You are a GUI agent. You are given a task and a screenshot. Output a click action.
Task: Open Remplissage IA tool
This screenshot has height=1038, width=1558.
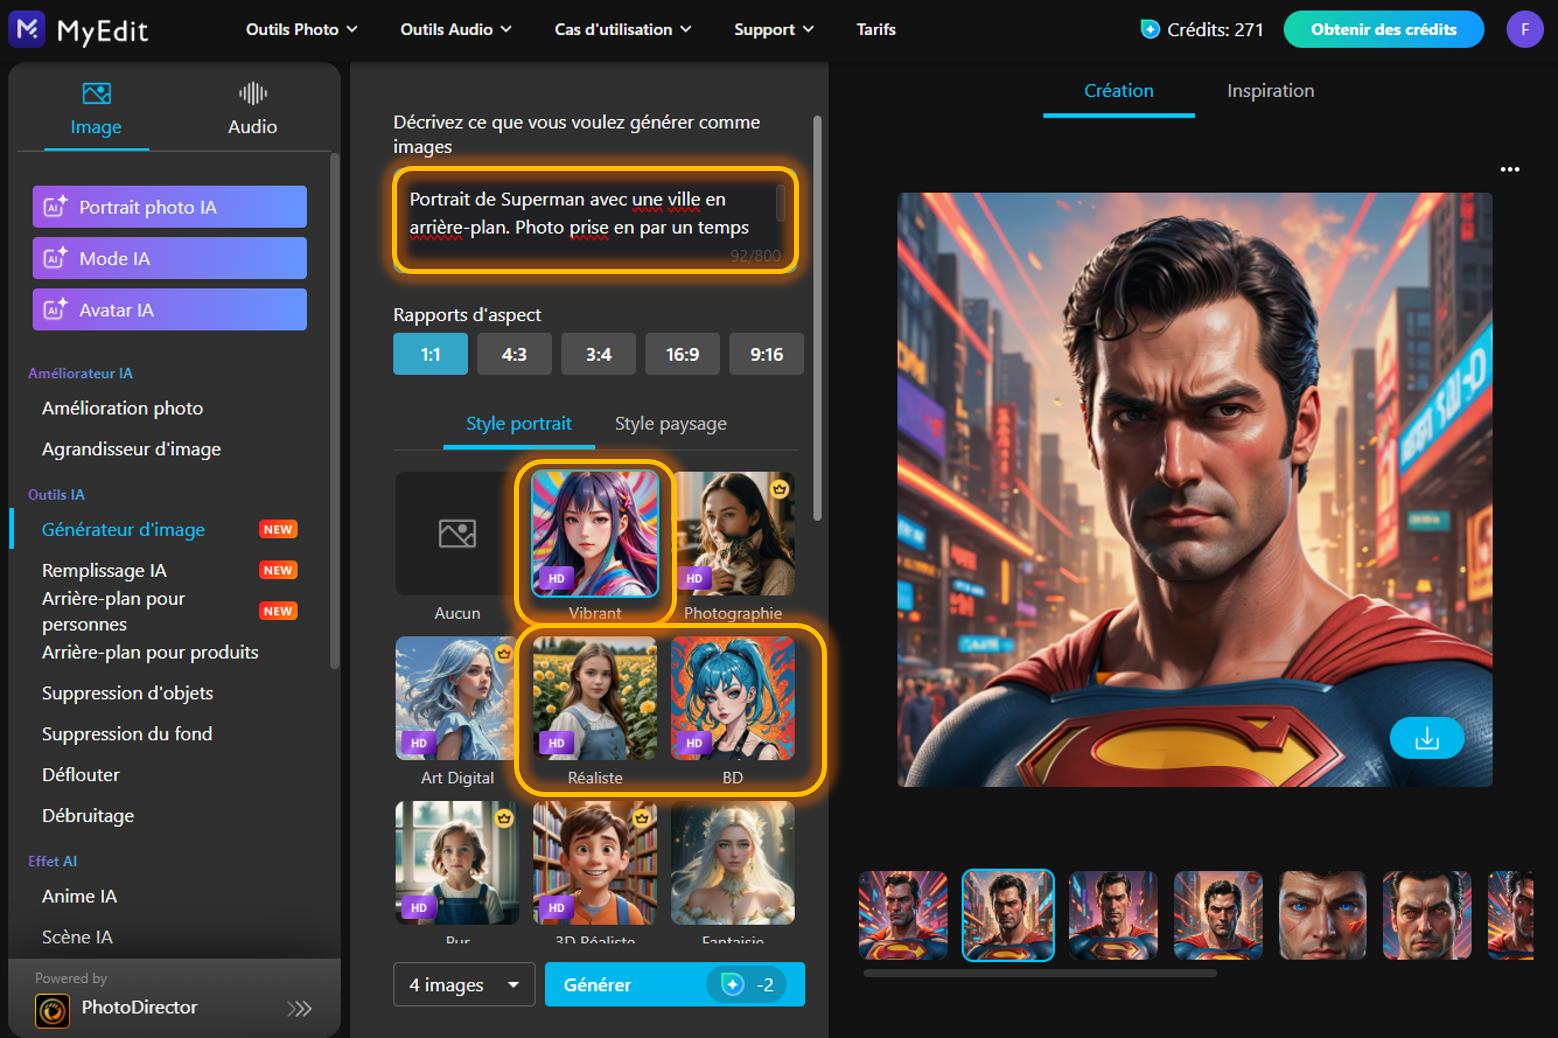point(104,570)
